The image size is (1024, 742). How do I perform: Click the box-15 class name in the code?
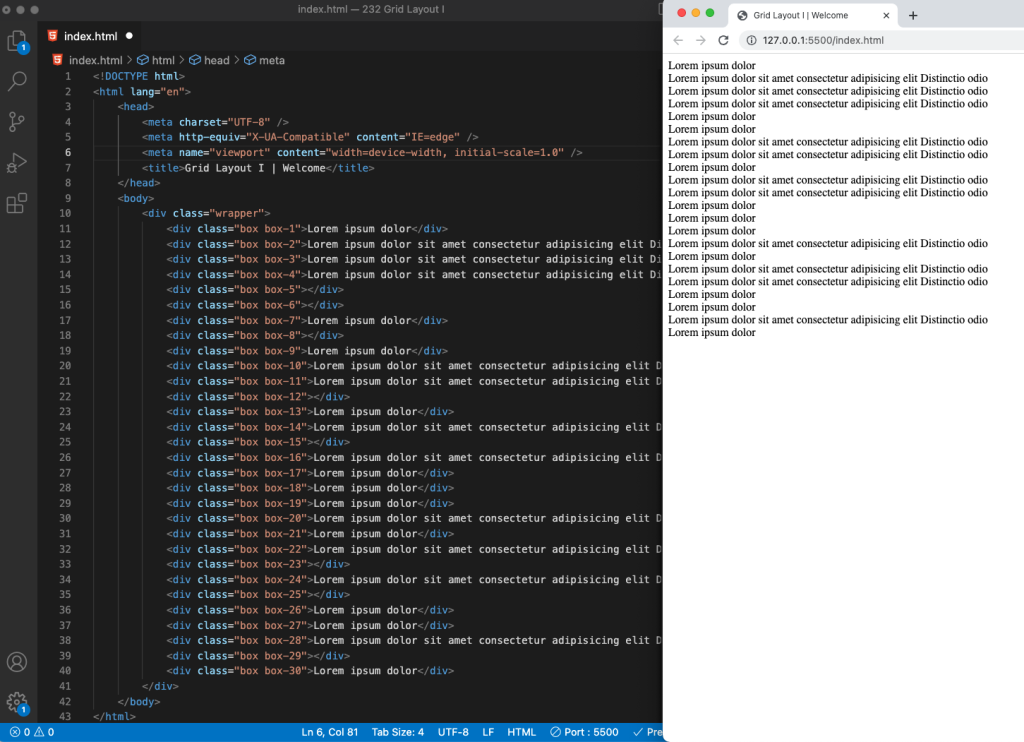coord(285,442)
